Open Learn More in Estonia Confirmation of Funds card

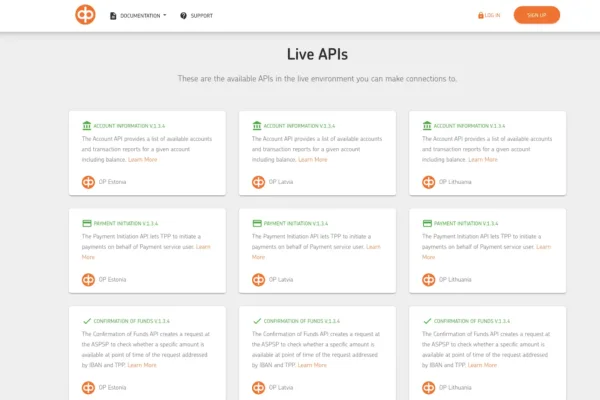tap(142, 365)
